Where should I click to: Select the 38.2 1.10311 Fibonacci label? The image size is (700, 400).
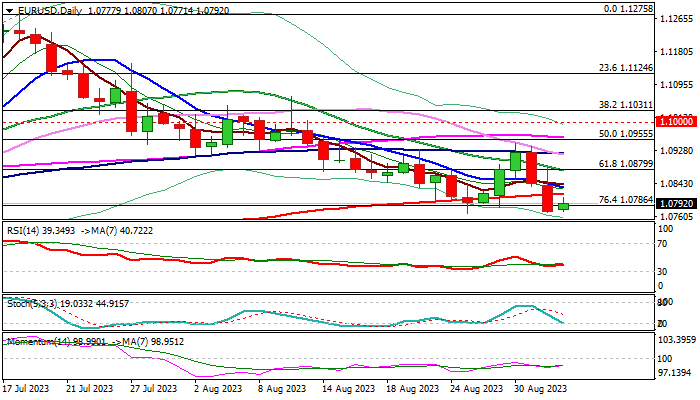click(625, 104)
